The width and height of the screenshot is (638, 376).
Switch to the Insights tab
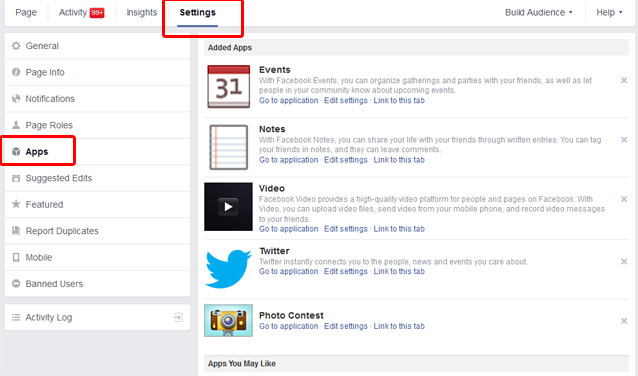pos(142,13)
